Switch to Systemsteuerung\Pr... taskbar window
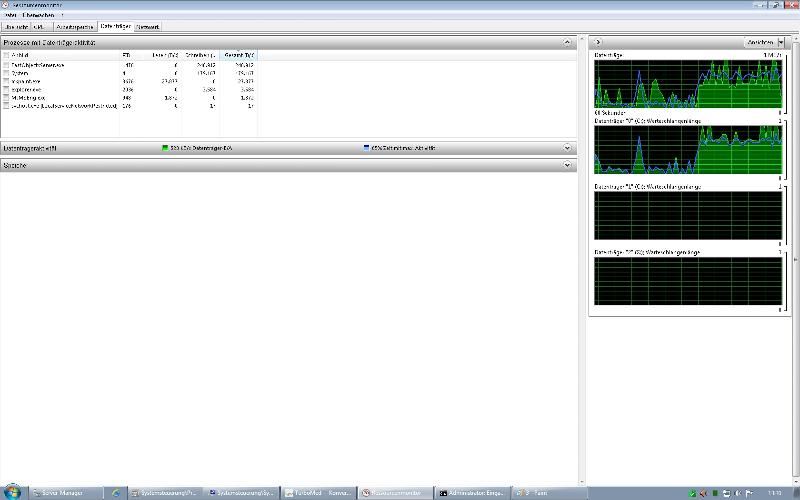This screenshot has height=500, width=800. tap(165, 493)
